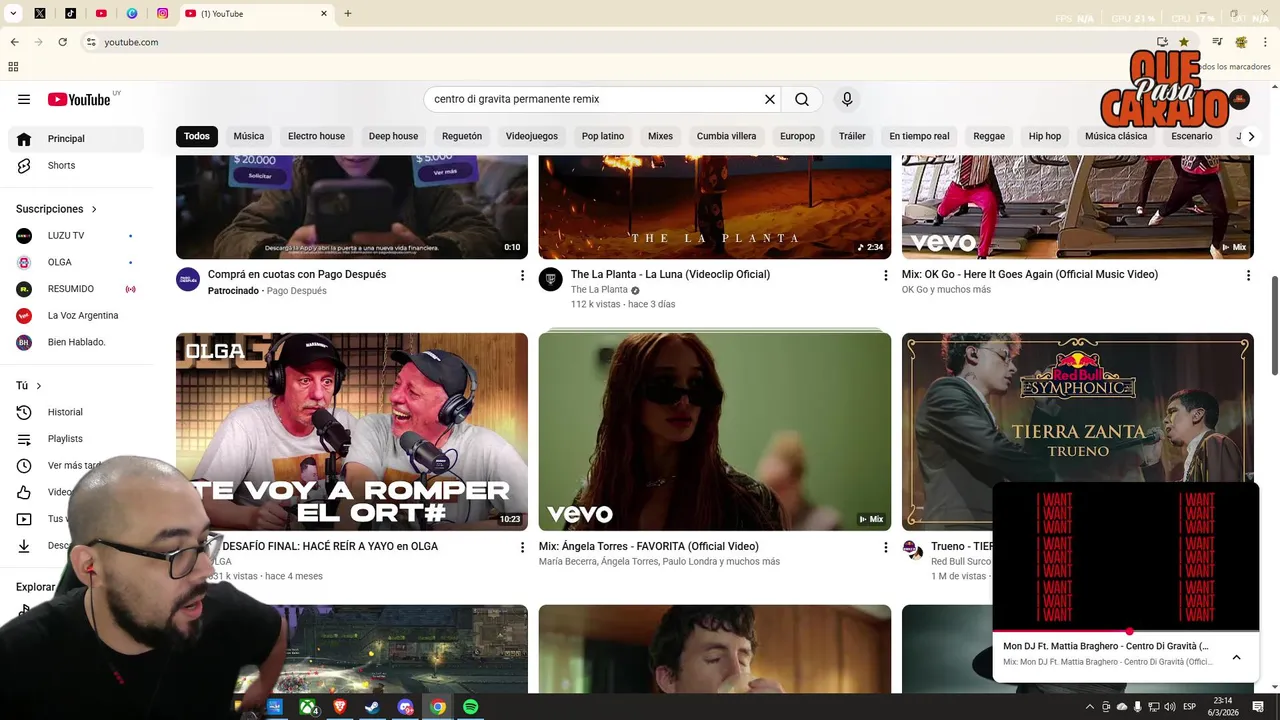Show hidden system tray icons

(x=1090, y=707)
